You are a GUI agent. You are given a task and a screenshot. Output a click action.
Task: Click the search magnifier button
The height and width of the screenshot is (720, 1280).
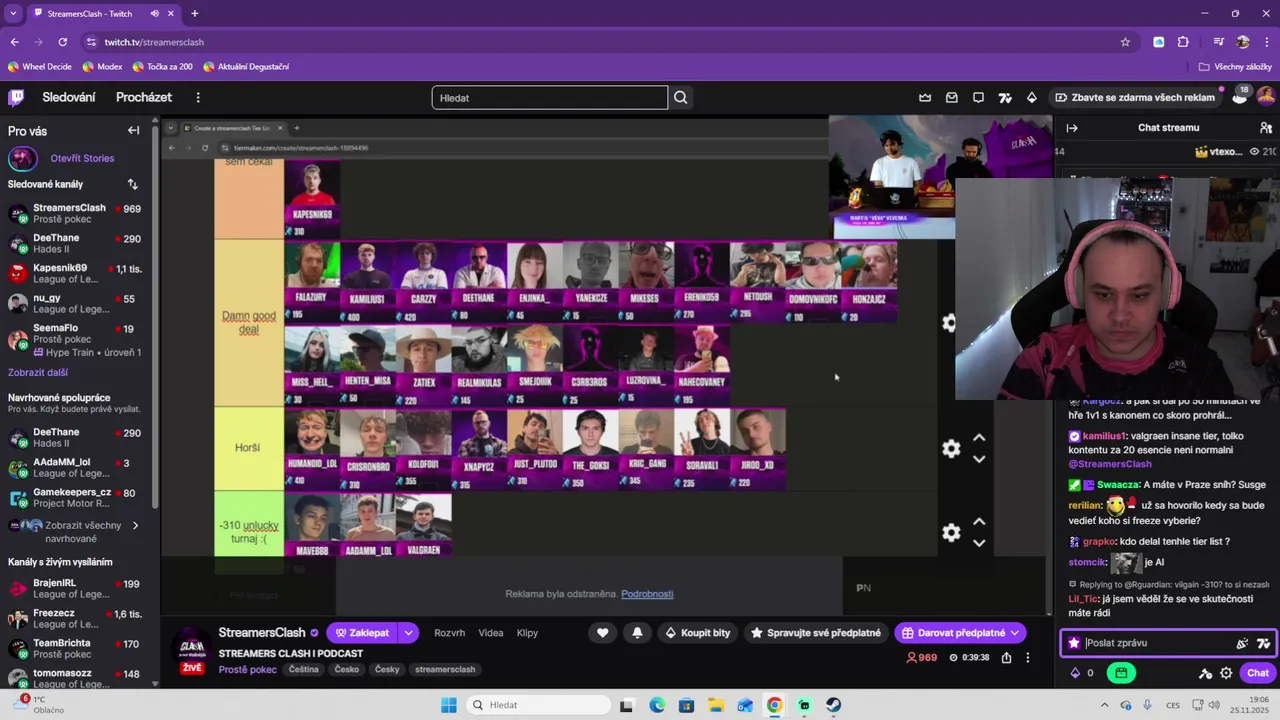[681, 97]
